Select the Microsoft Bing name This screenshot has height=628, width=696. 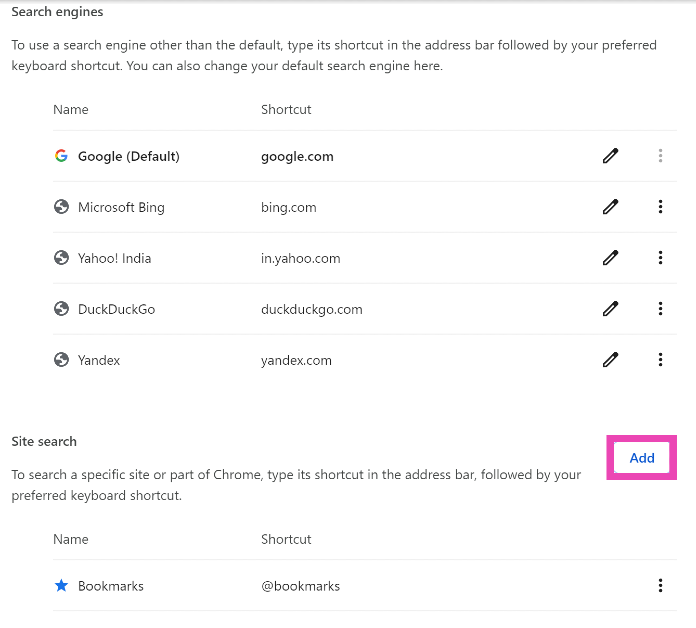click(121, 207)
